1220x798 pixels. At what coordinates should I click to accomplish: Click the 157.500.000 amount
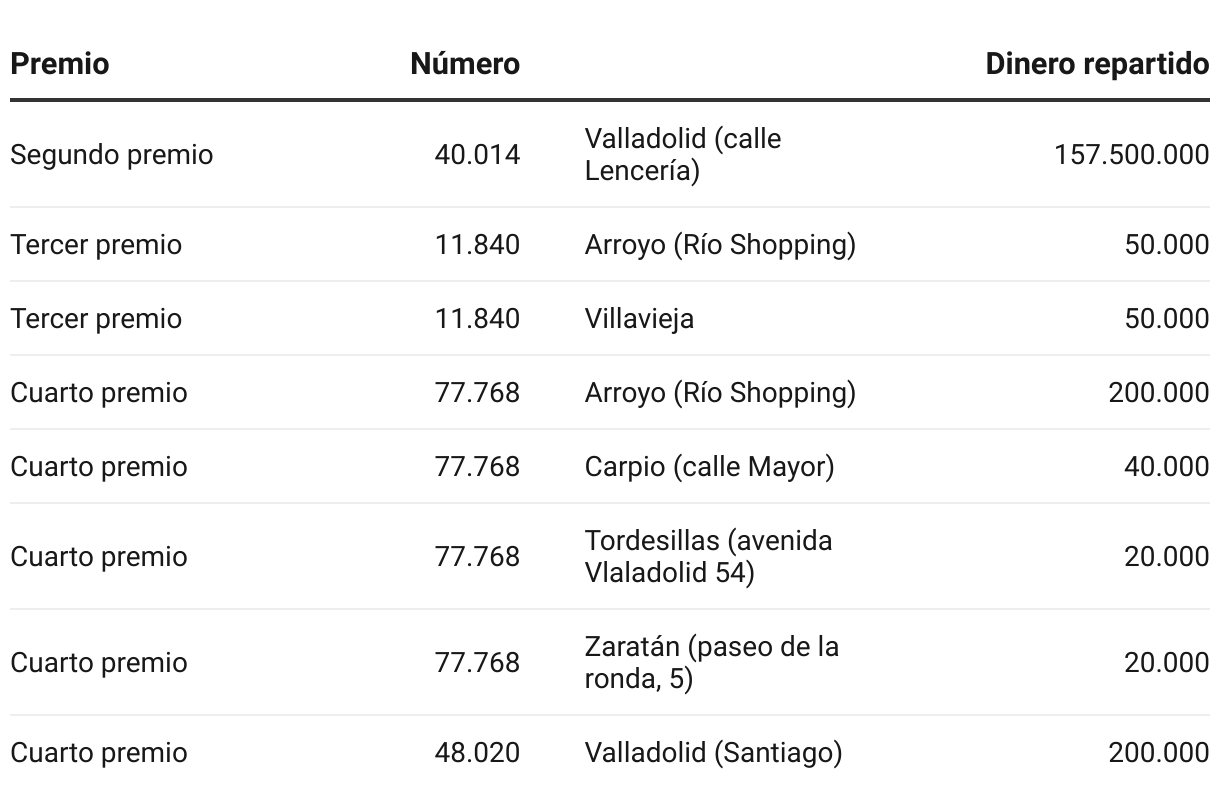(1131, 155)
